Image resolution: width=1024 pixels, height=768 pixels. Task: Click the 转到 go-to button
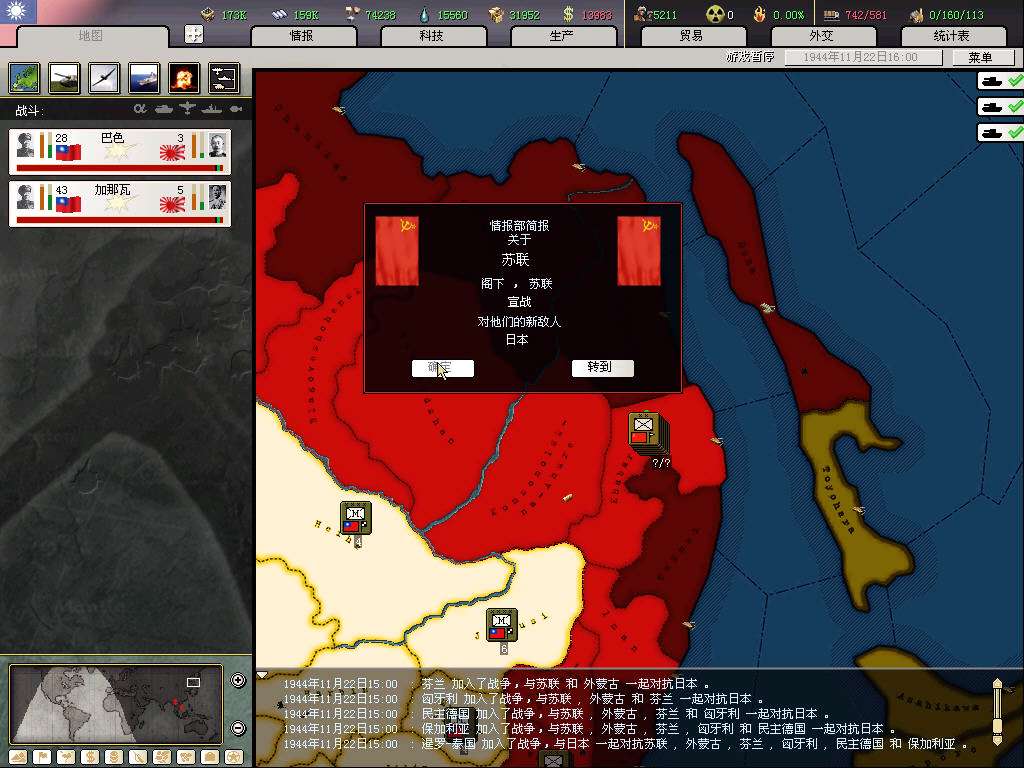point(602,368)
